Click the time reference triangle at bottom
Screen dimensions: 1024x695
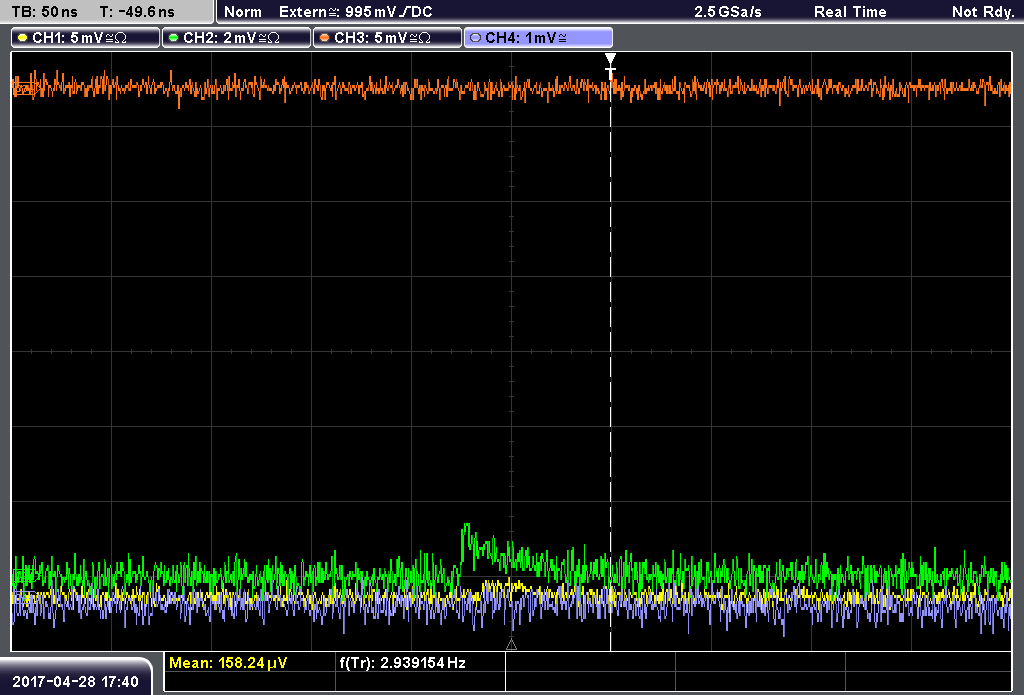pos(511,645)
